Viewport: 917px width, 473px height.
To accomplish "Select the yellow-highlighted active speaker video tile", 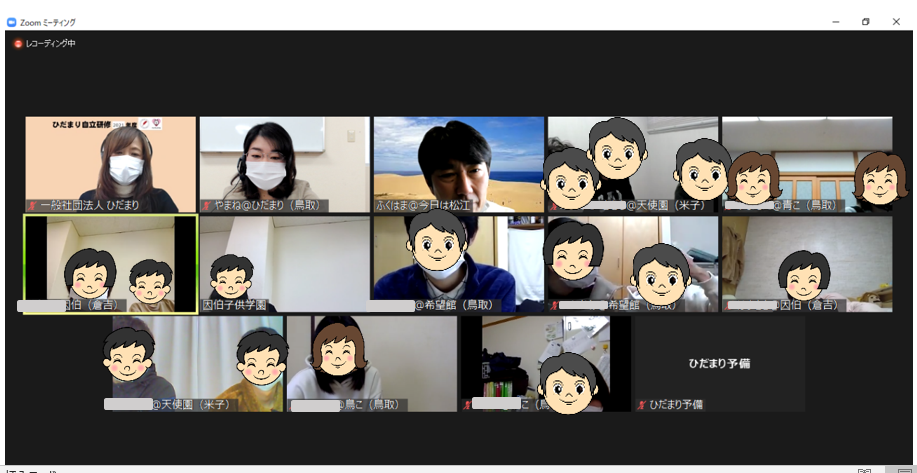I will tap(111, 264).
